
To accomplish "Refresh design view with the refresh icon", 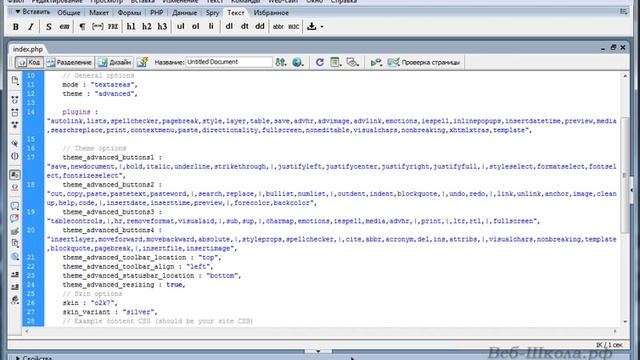I will click(320, 62).
